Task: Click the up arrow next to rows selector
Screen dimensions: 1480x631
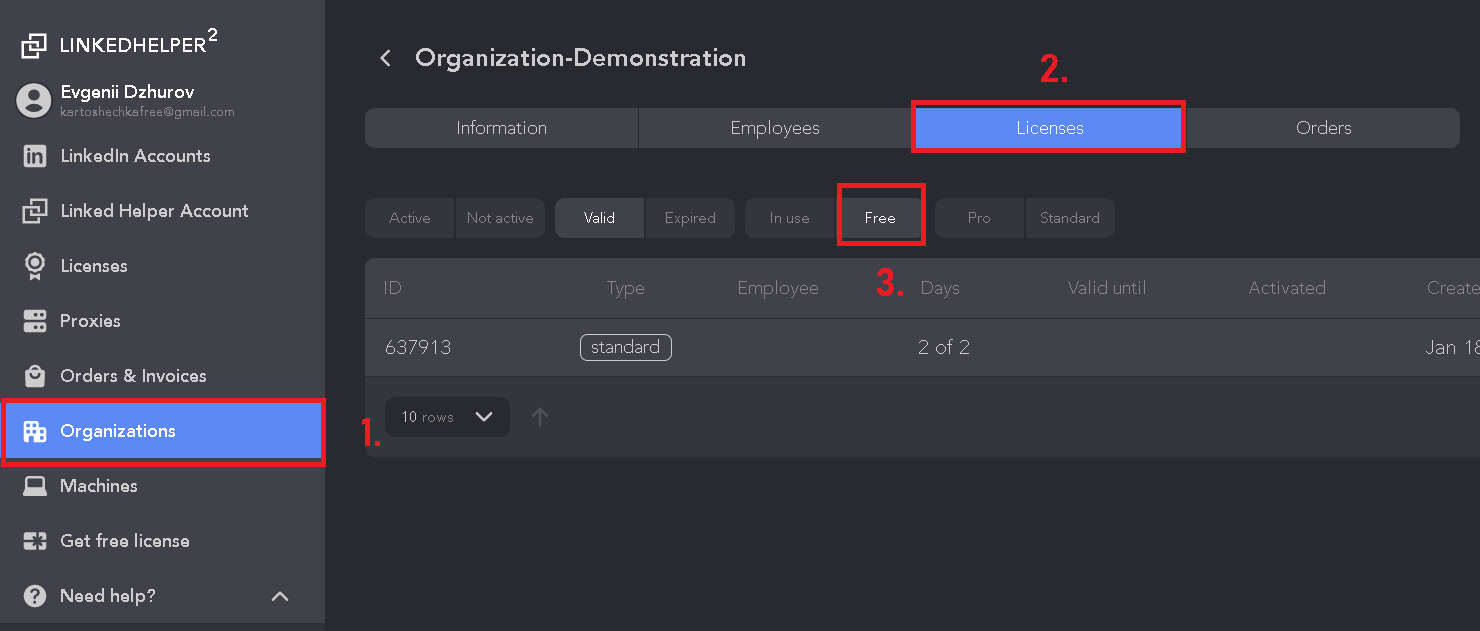Action: pyautogui.click(x=540, y=417)
